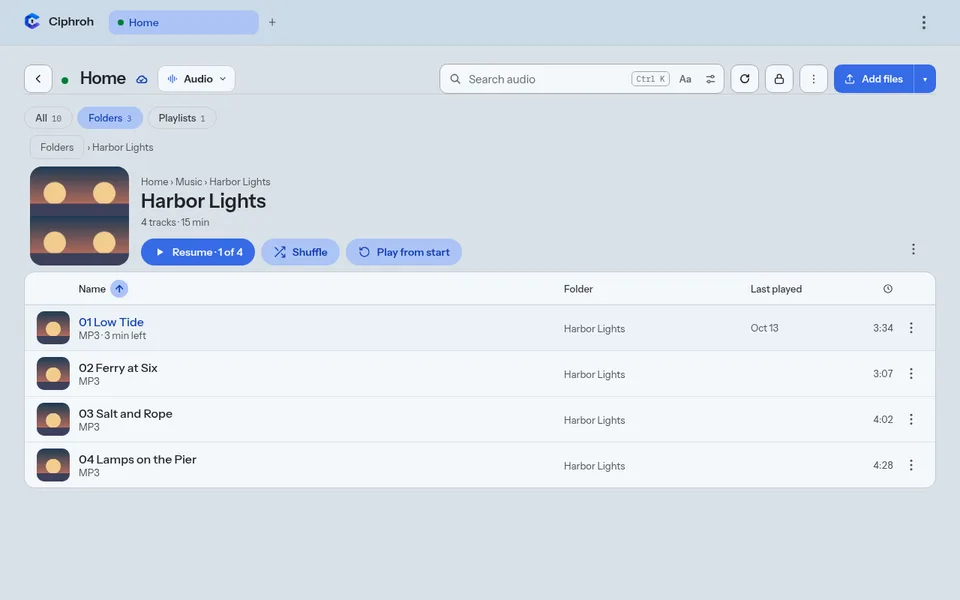
Task: Click Harbor Lights folder in Lamps on the Pier row
Action: coord(594,467)
